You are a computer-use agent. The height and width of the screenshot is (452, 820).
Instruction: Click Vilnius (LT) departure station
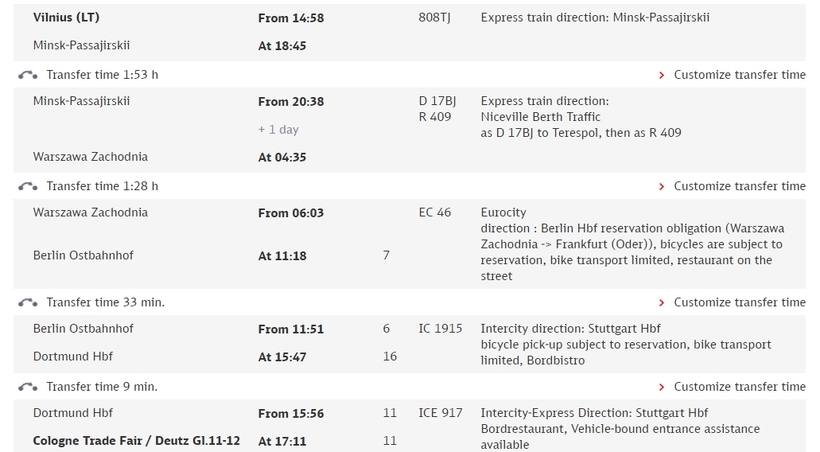66,18
